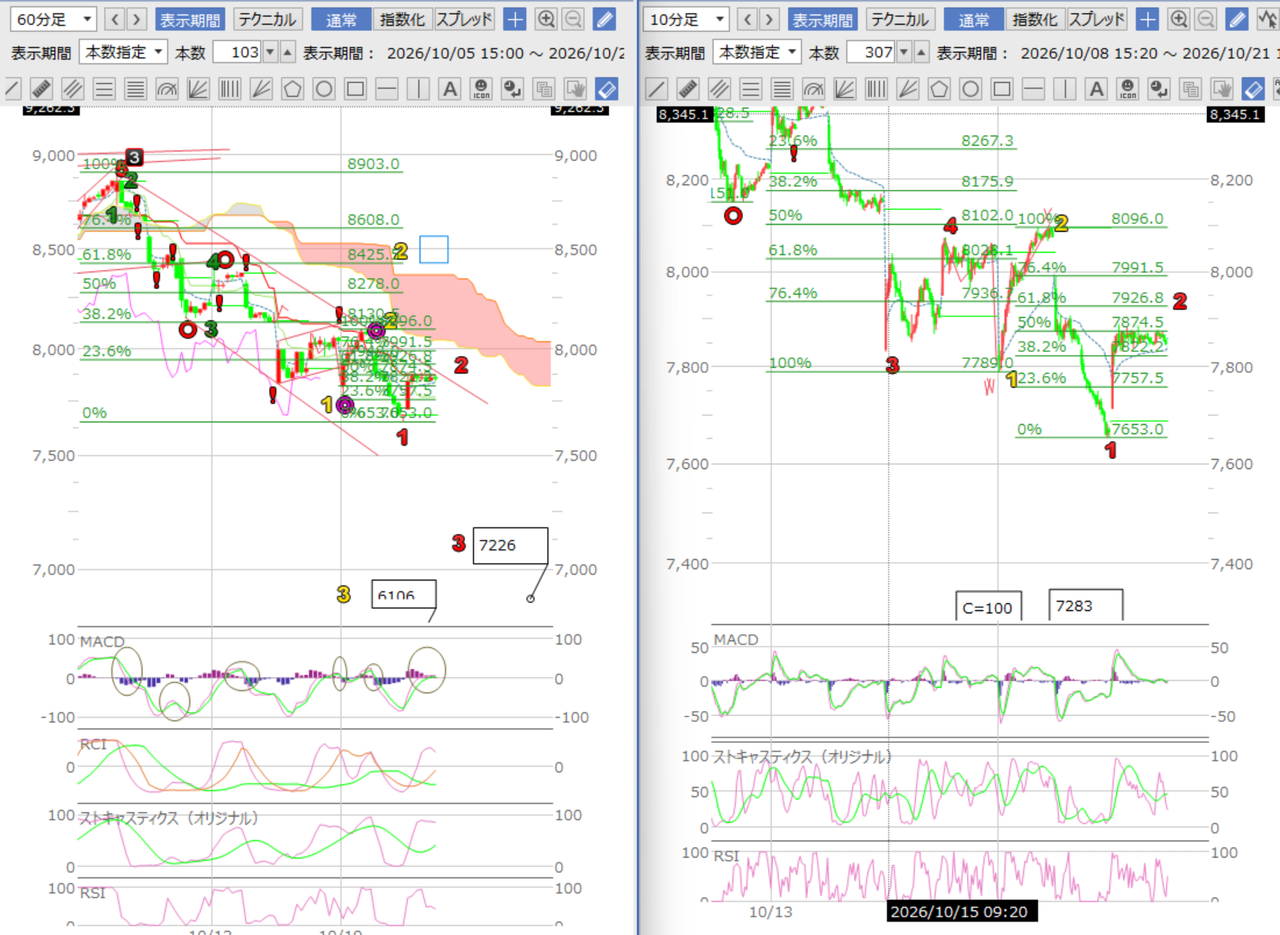The height and width of the screenshot is (935, 1280).
Task: Switch the 60分足 chart to スプレッド mode
Action: (x=464, y=19)
